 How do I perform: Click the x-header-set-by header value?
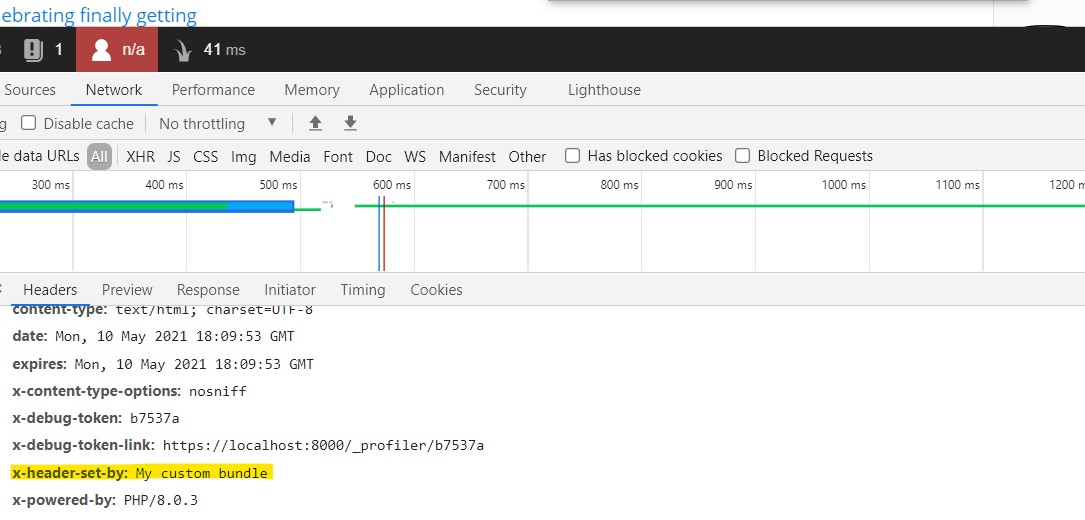point(201,474)
